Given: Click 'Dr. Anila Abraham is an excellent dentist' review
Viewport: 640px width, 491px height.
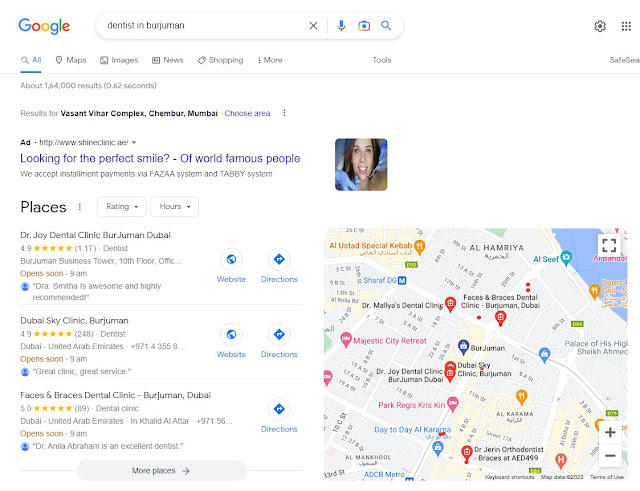Looking at the screenshot, I should (108, 446).
